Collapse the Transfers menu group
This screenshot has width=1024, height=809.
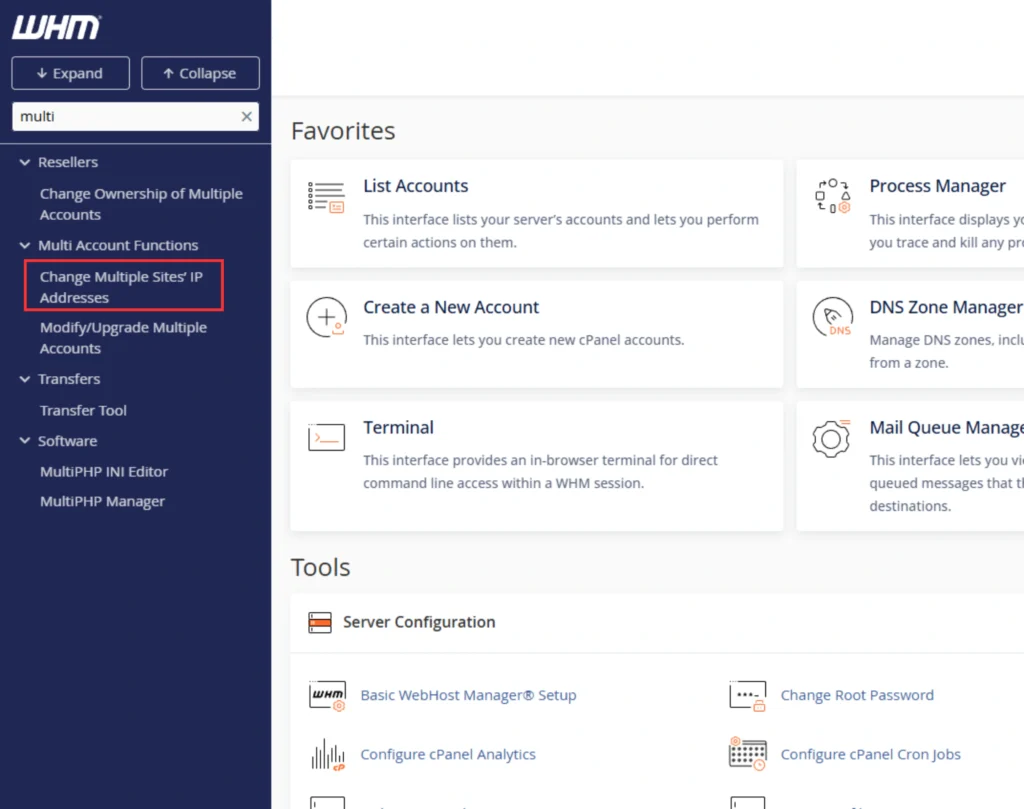tap(25, 379)
